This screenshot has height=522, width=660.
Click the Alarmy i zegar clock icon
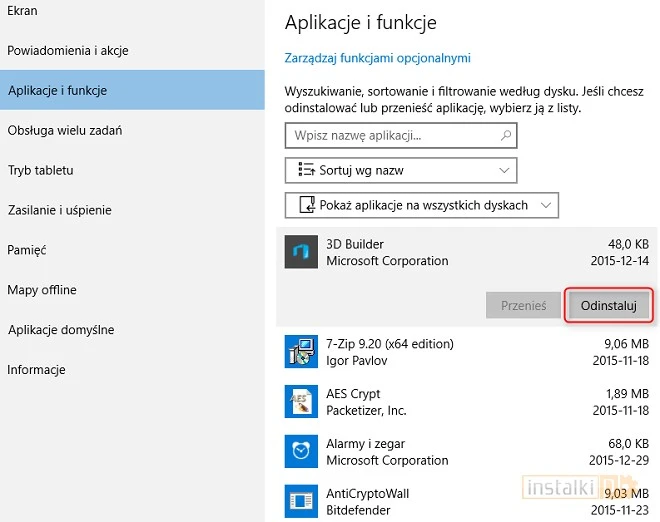(300, 452)
